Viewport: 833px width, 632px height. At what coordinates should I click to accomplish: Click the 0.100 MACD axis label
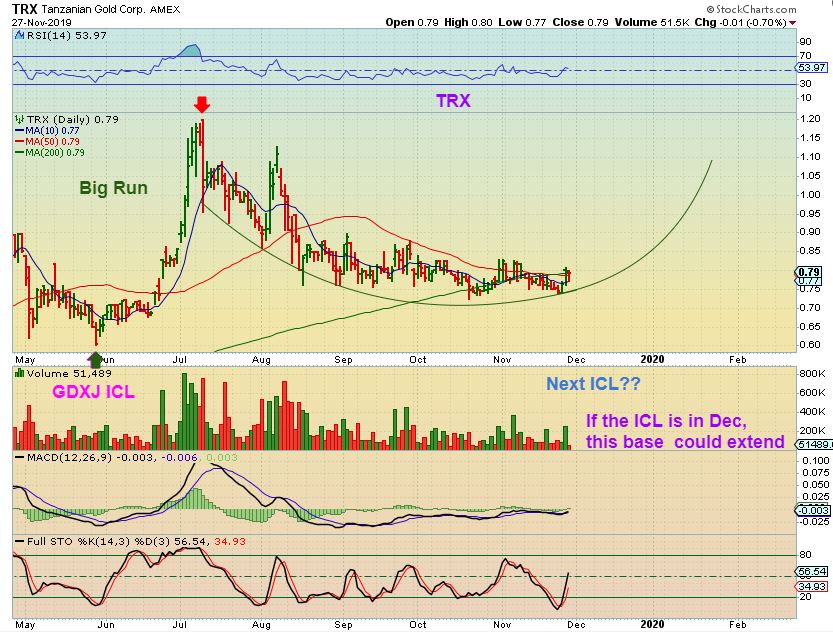click(813, 460)
